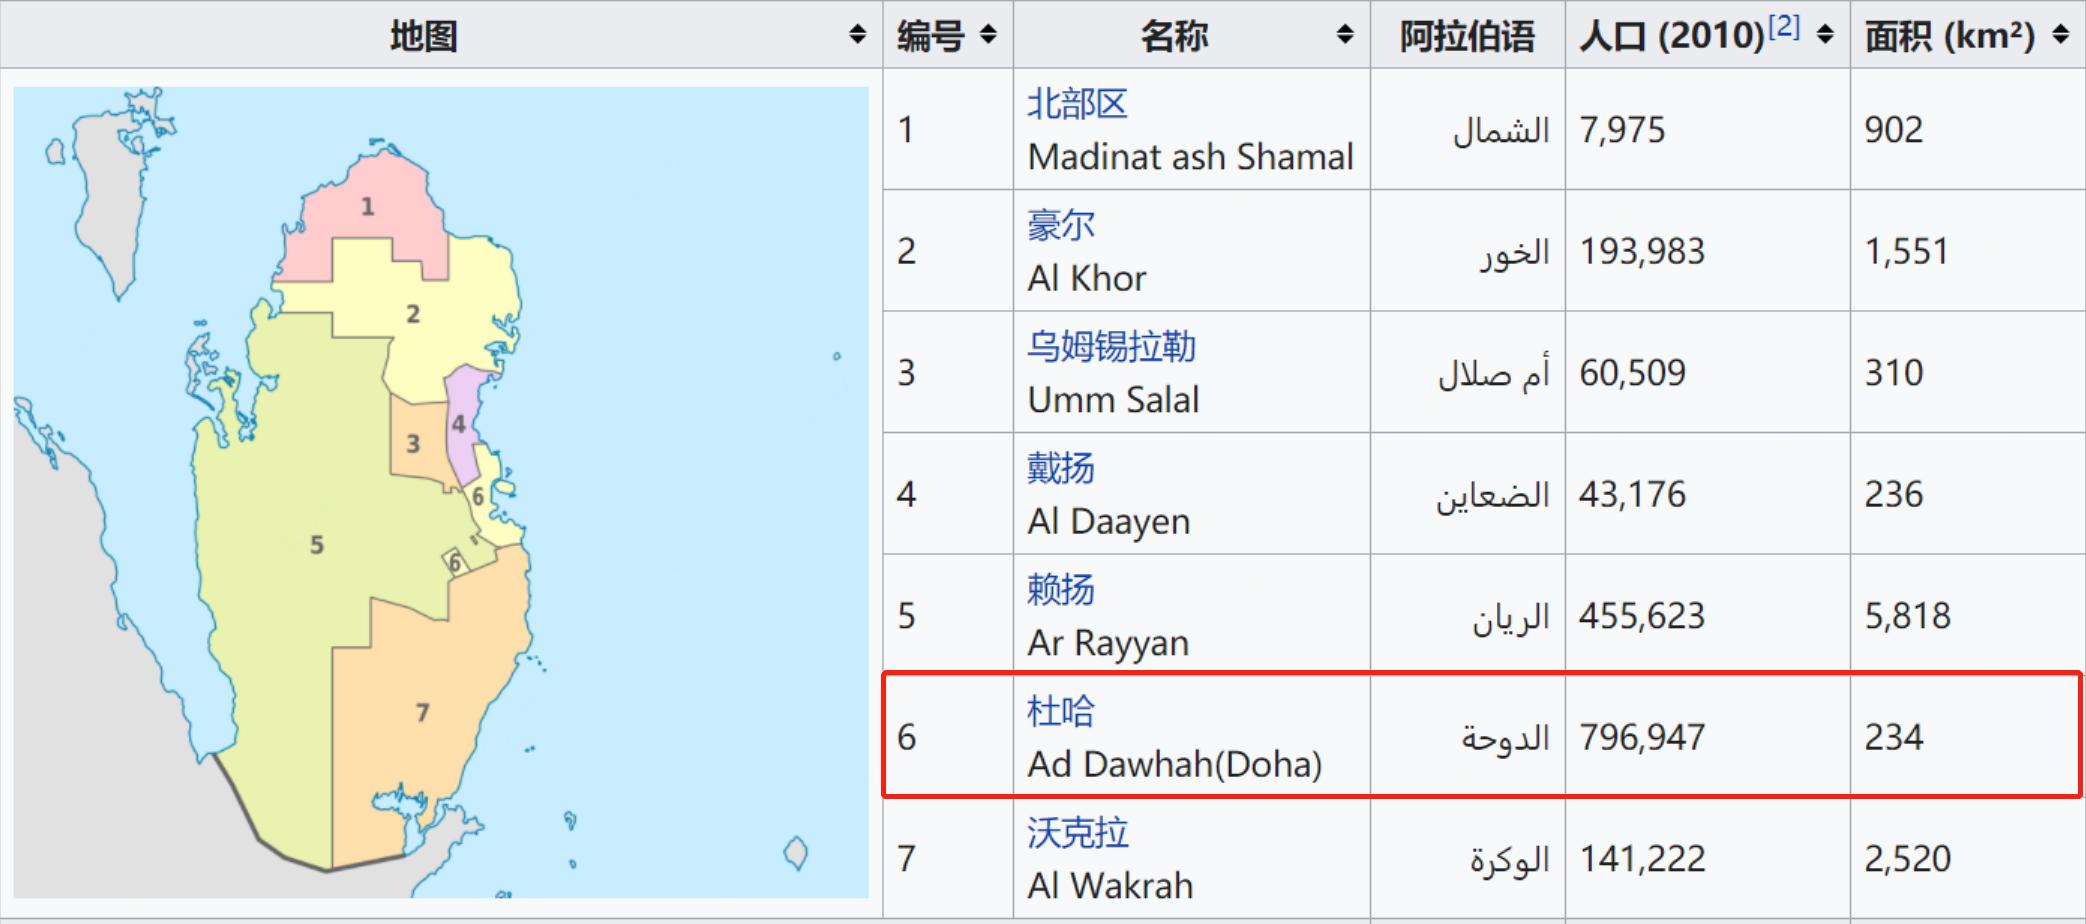This screenshot has width=2086, height=924.
Task: Click the 阿拉伯语 column header
Action: (x=1466, y=36)
